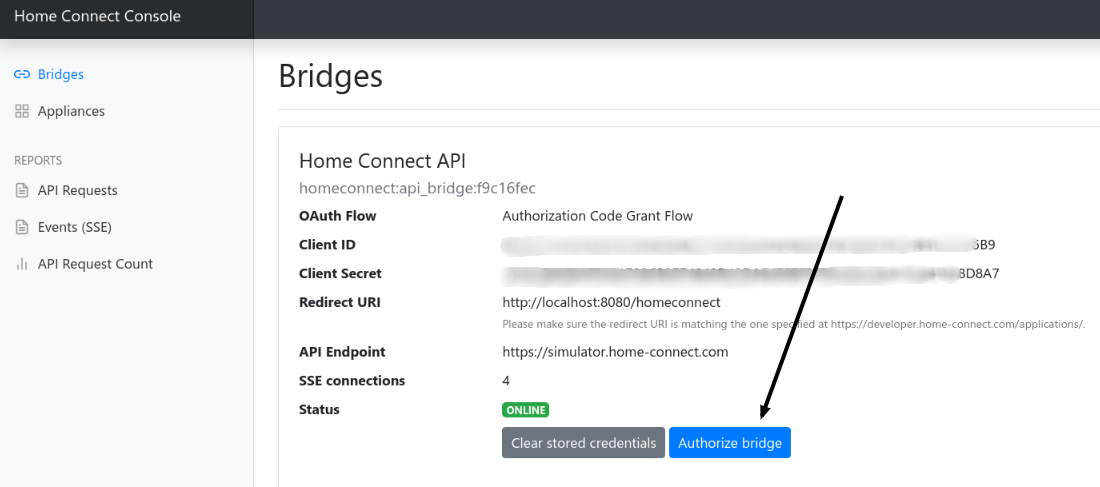
Task: View the API Request Count report label
Action: [x=95, y=265]
